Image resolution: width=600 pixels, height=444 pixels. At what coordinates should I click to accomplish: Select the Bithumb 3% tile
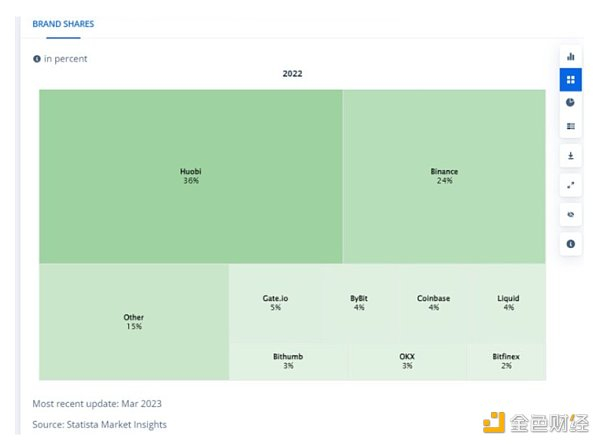pyautogui.click(x=288, y=361)
